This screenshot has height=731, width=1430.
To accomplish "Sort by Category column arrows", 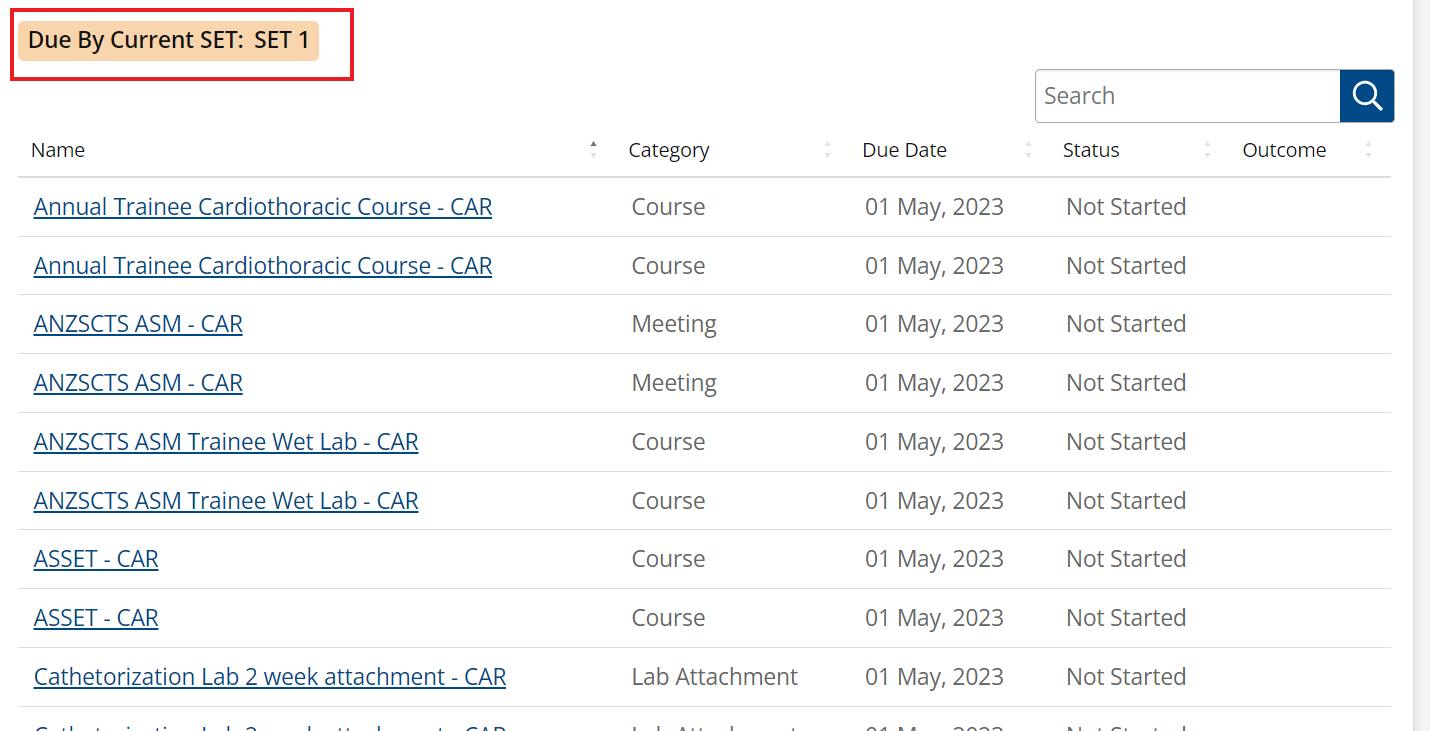I will [x=827, y=150].
